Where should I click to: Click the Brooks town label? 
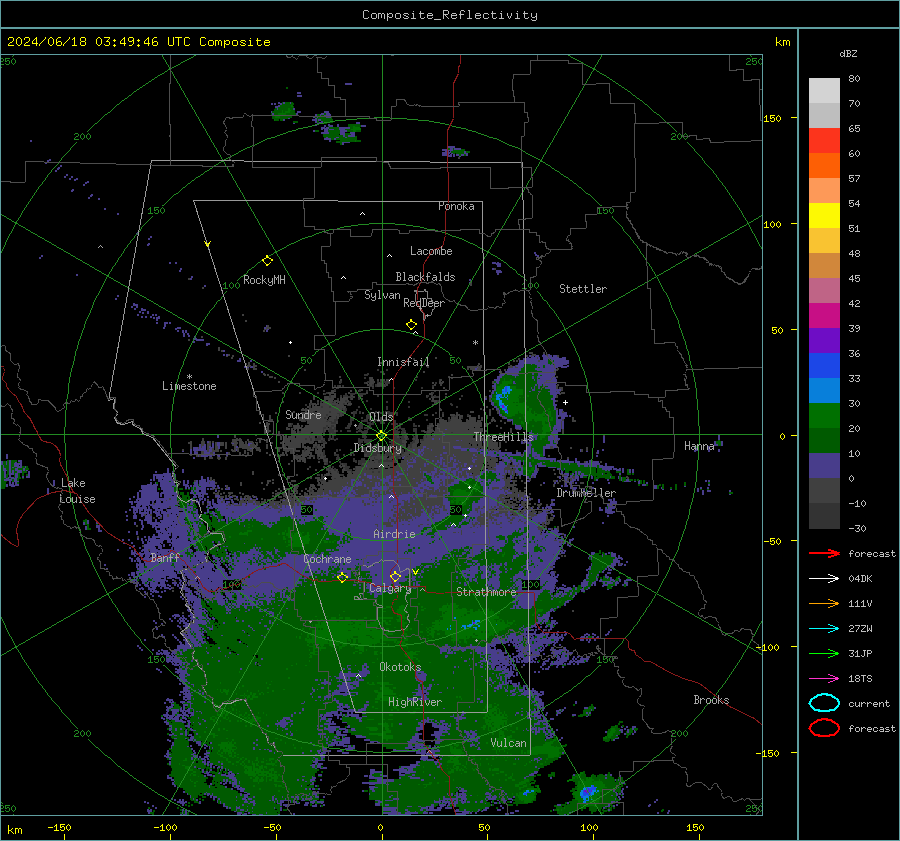point(711,700)
